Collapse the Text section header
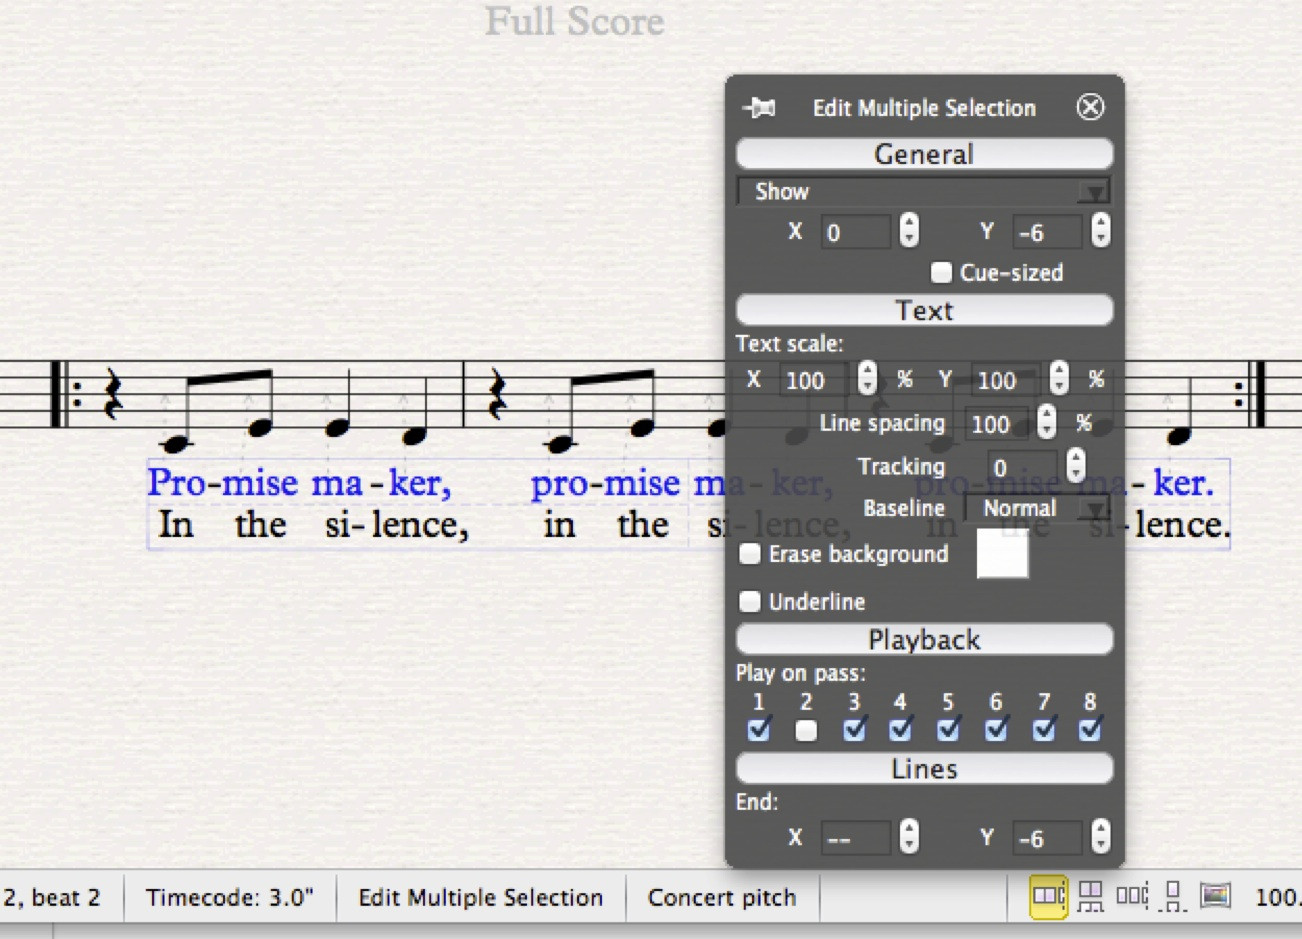The height and width of the screenshot is (939, 1302). click(x=924, y=310)
